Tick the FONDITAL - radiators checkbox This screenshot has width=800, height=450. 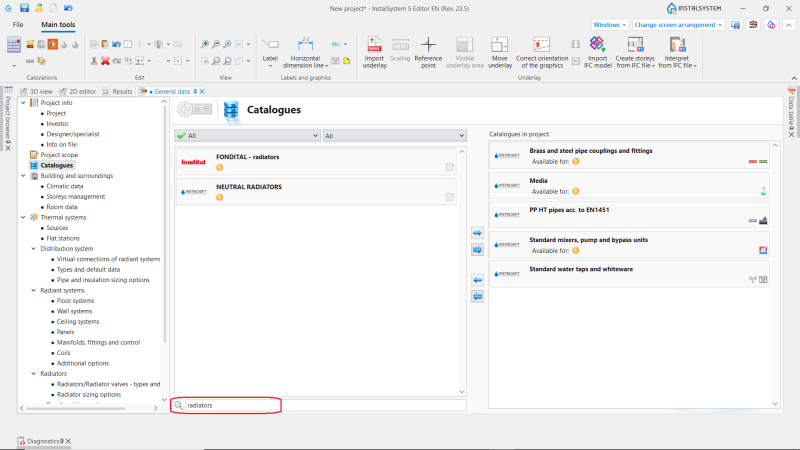coord(449,167)
